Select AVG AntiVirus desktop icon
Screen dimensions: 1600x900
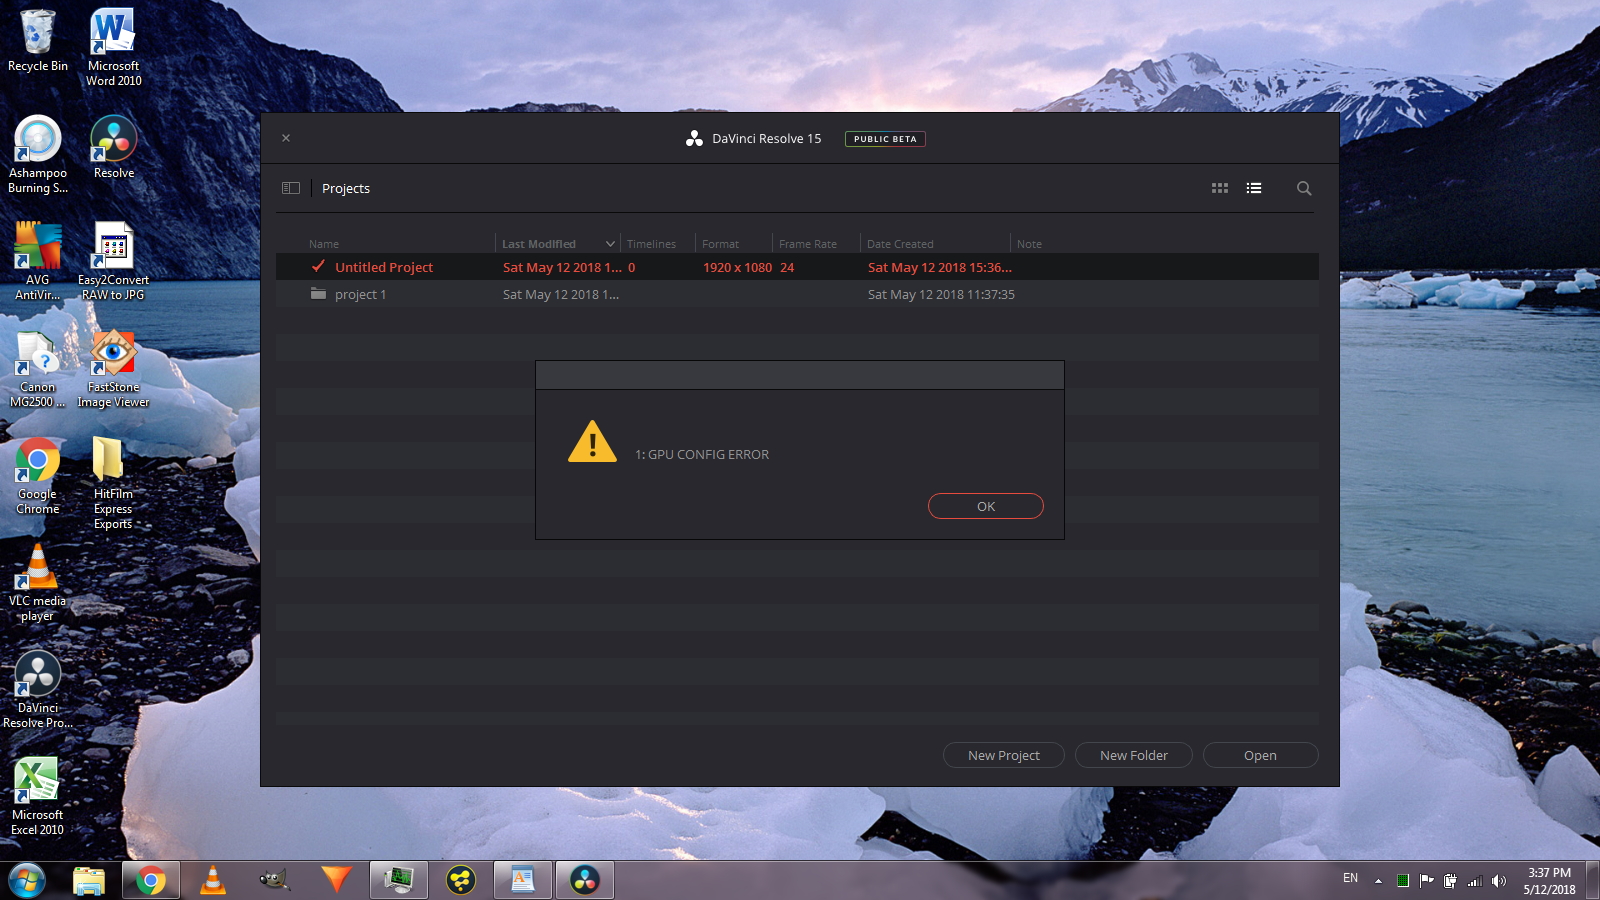[38, 261]
